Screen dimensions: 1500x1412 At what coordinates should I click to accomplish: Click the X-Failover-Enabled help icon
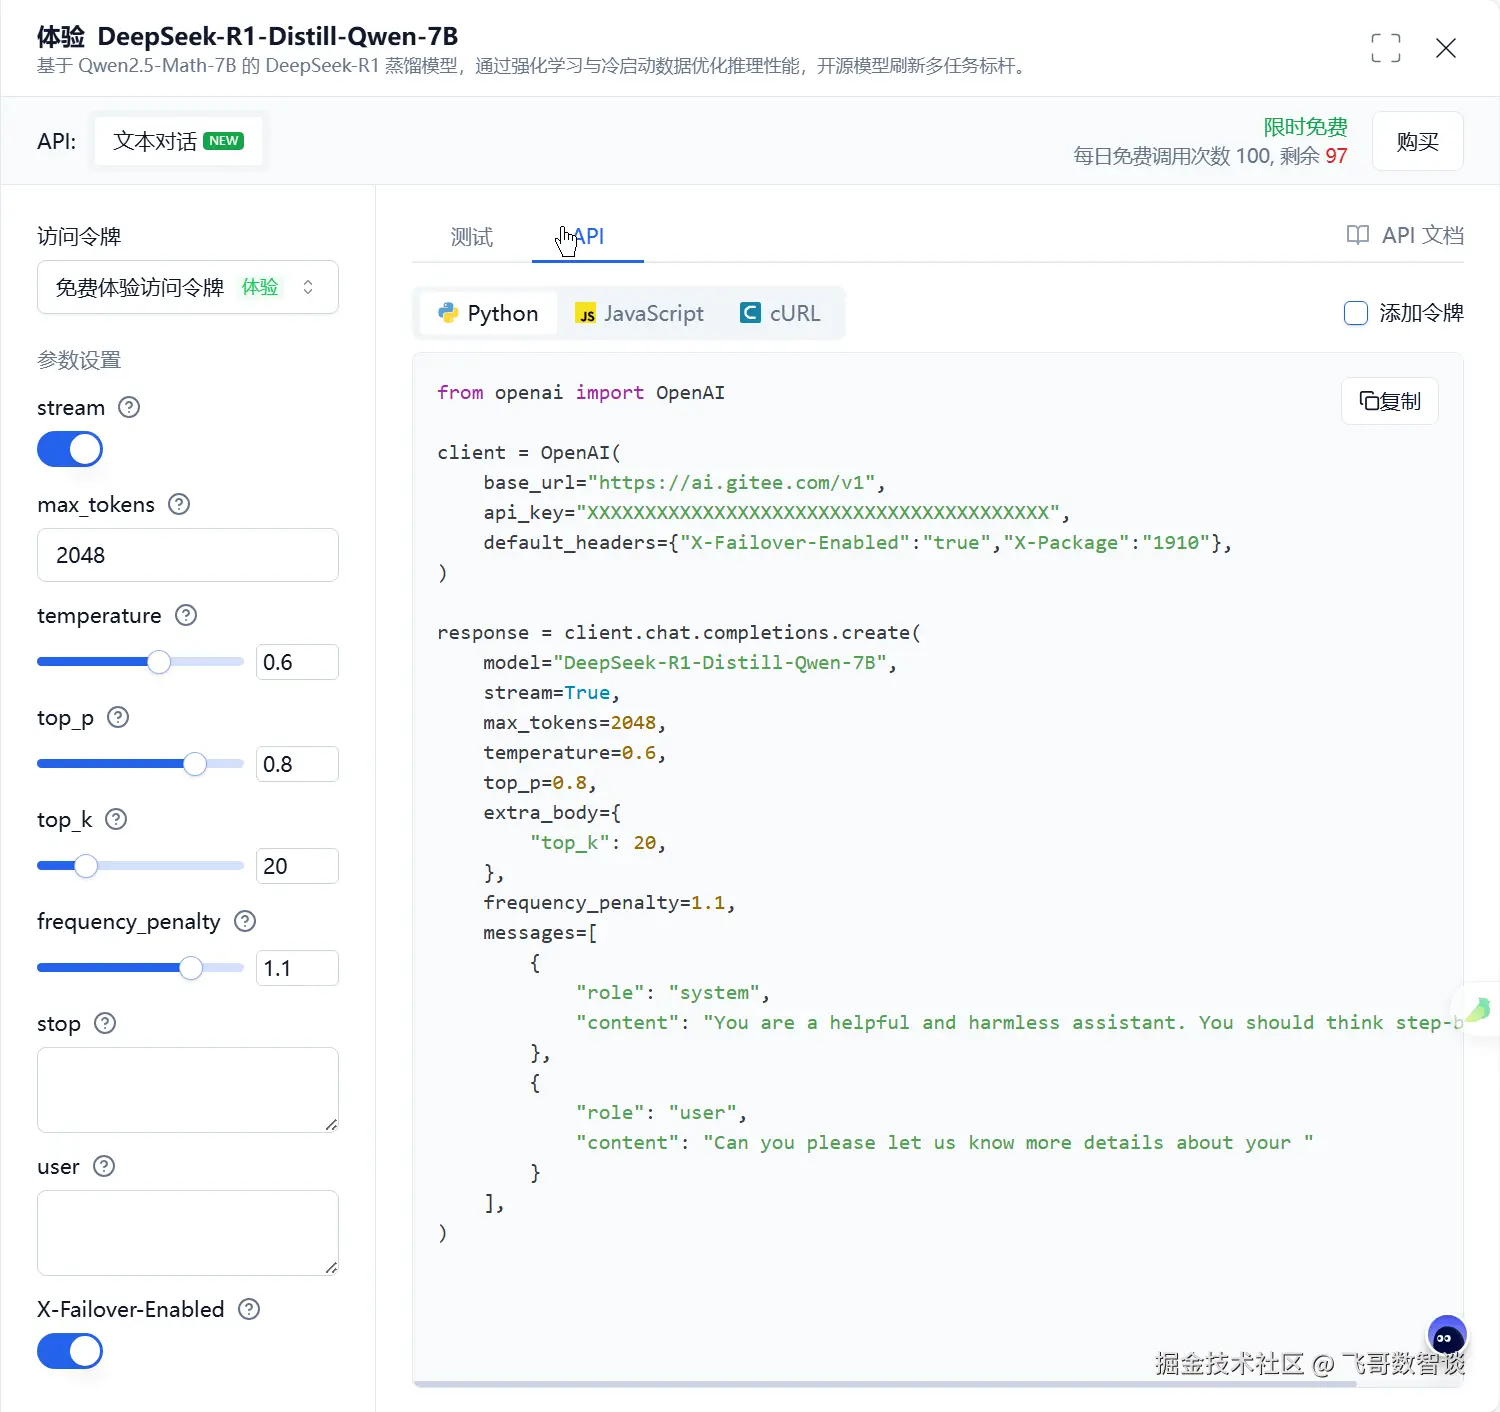249,1309
